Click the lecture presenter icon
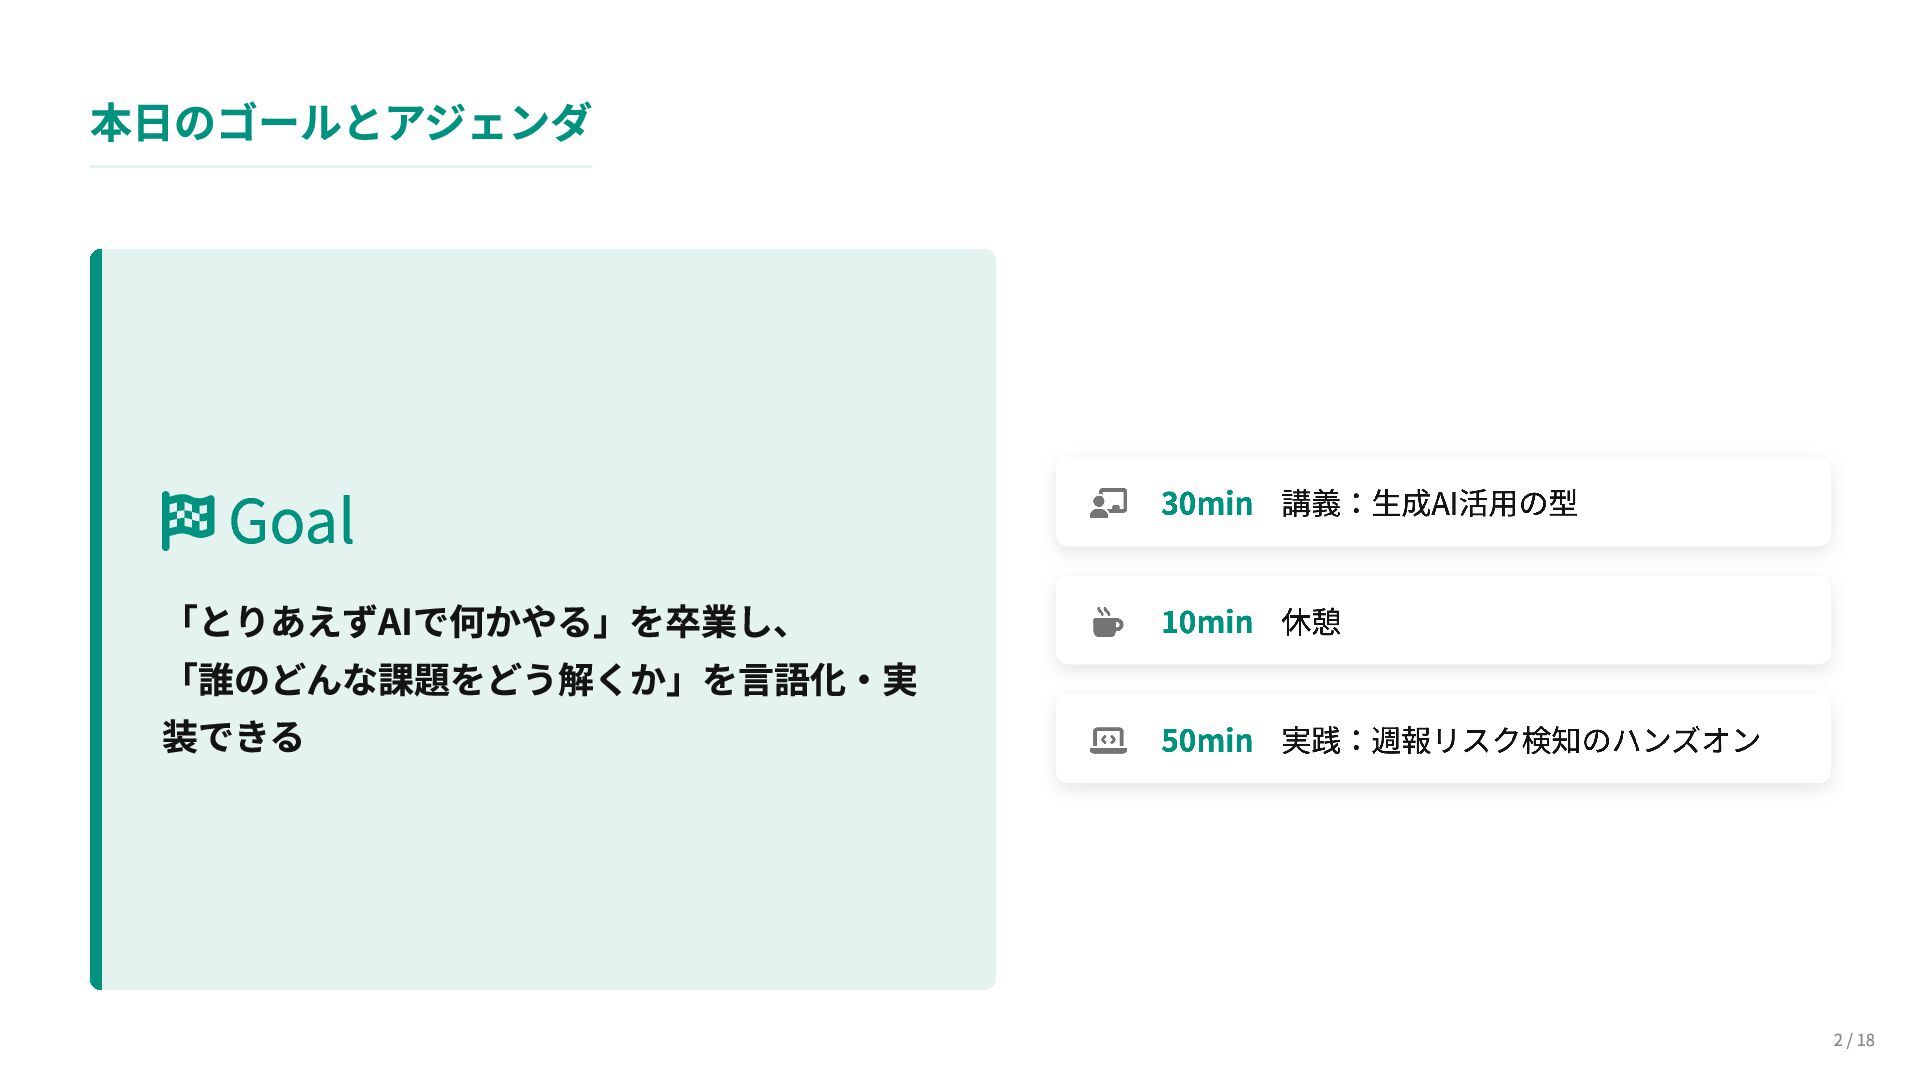This screenshot has height=1080, width=1920. (x=1108, y=503)
